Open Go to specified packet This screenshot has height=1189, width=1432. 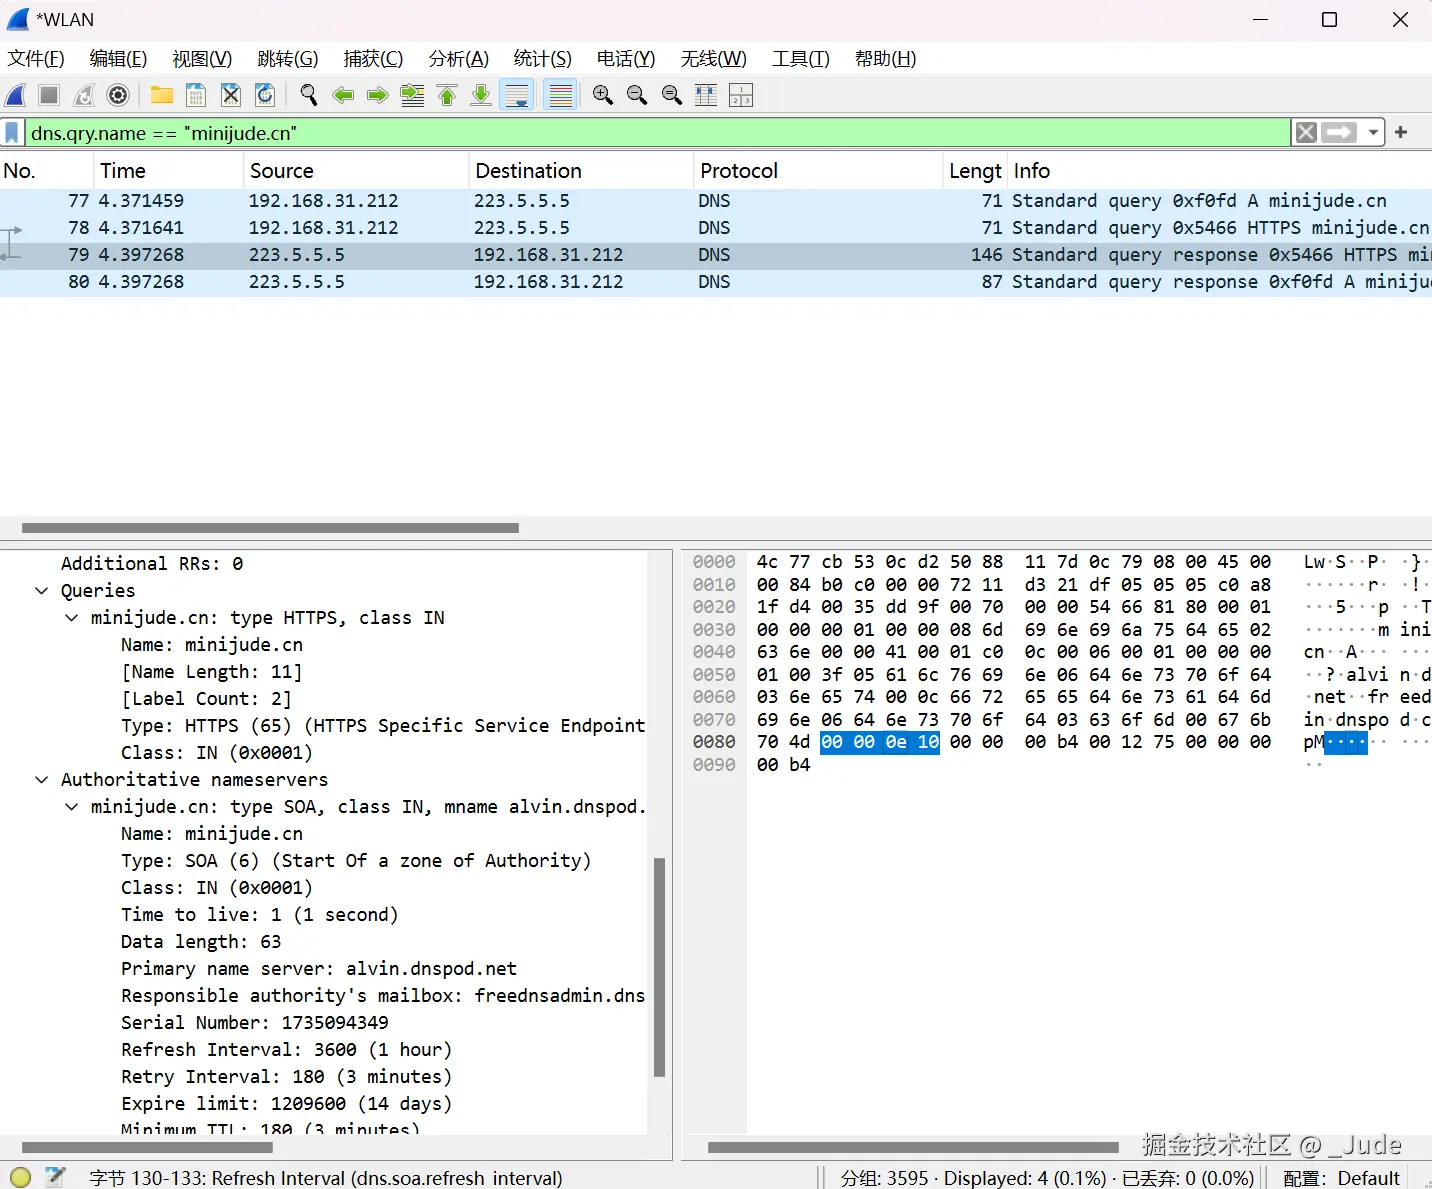coord(412,95)
